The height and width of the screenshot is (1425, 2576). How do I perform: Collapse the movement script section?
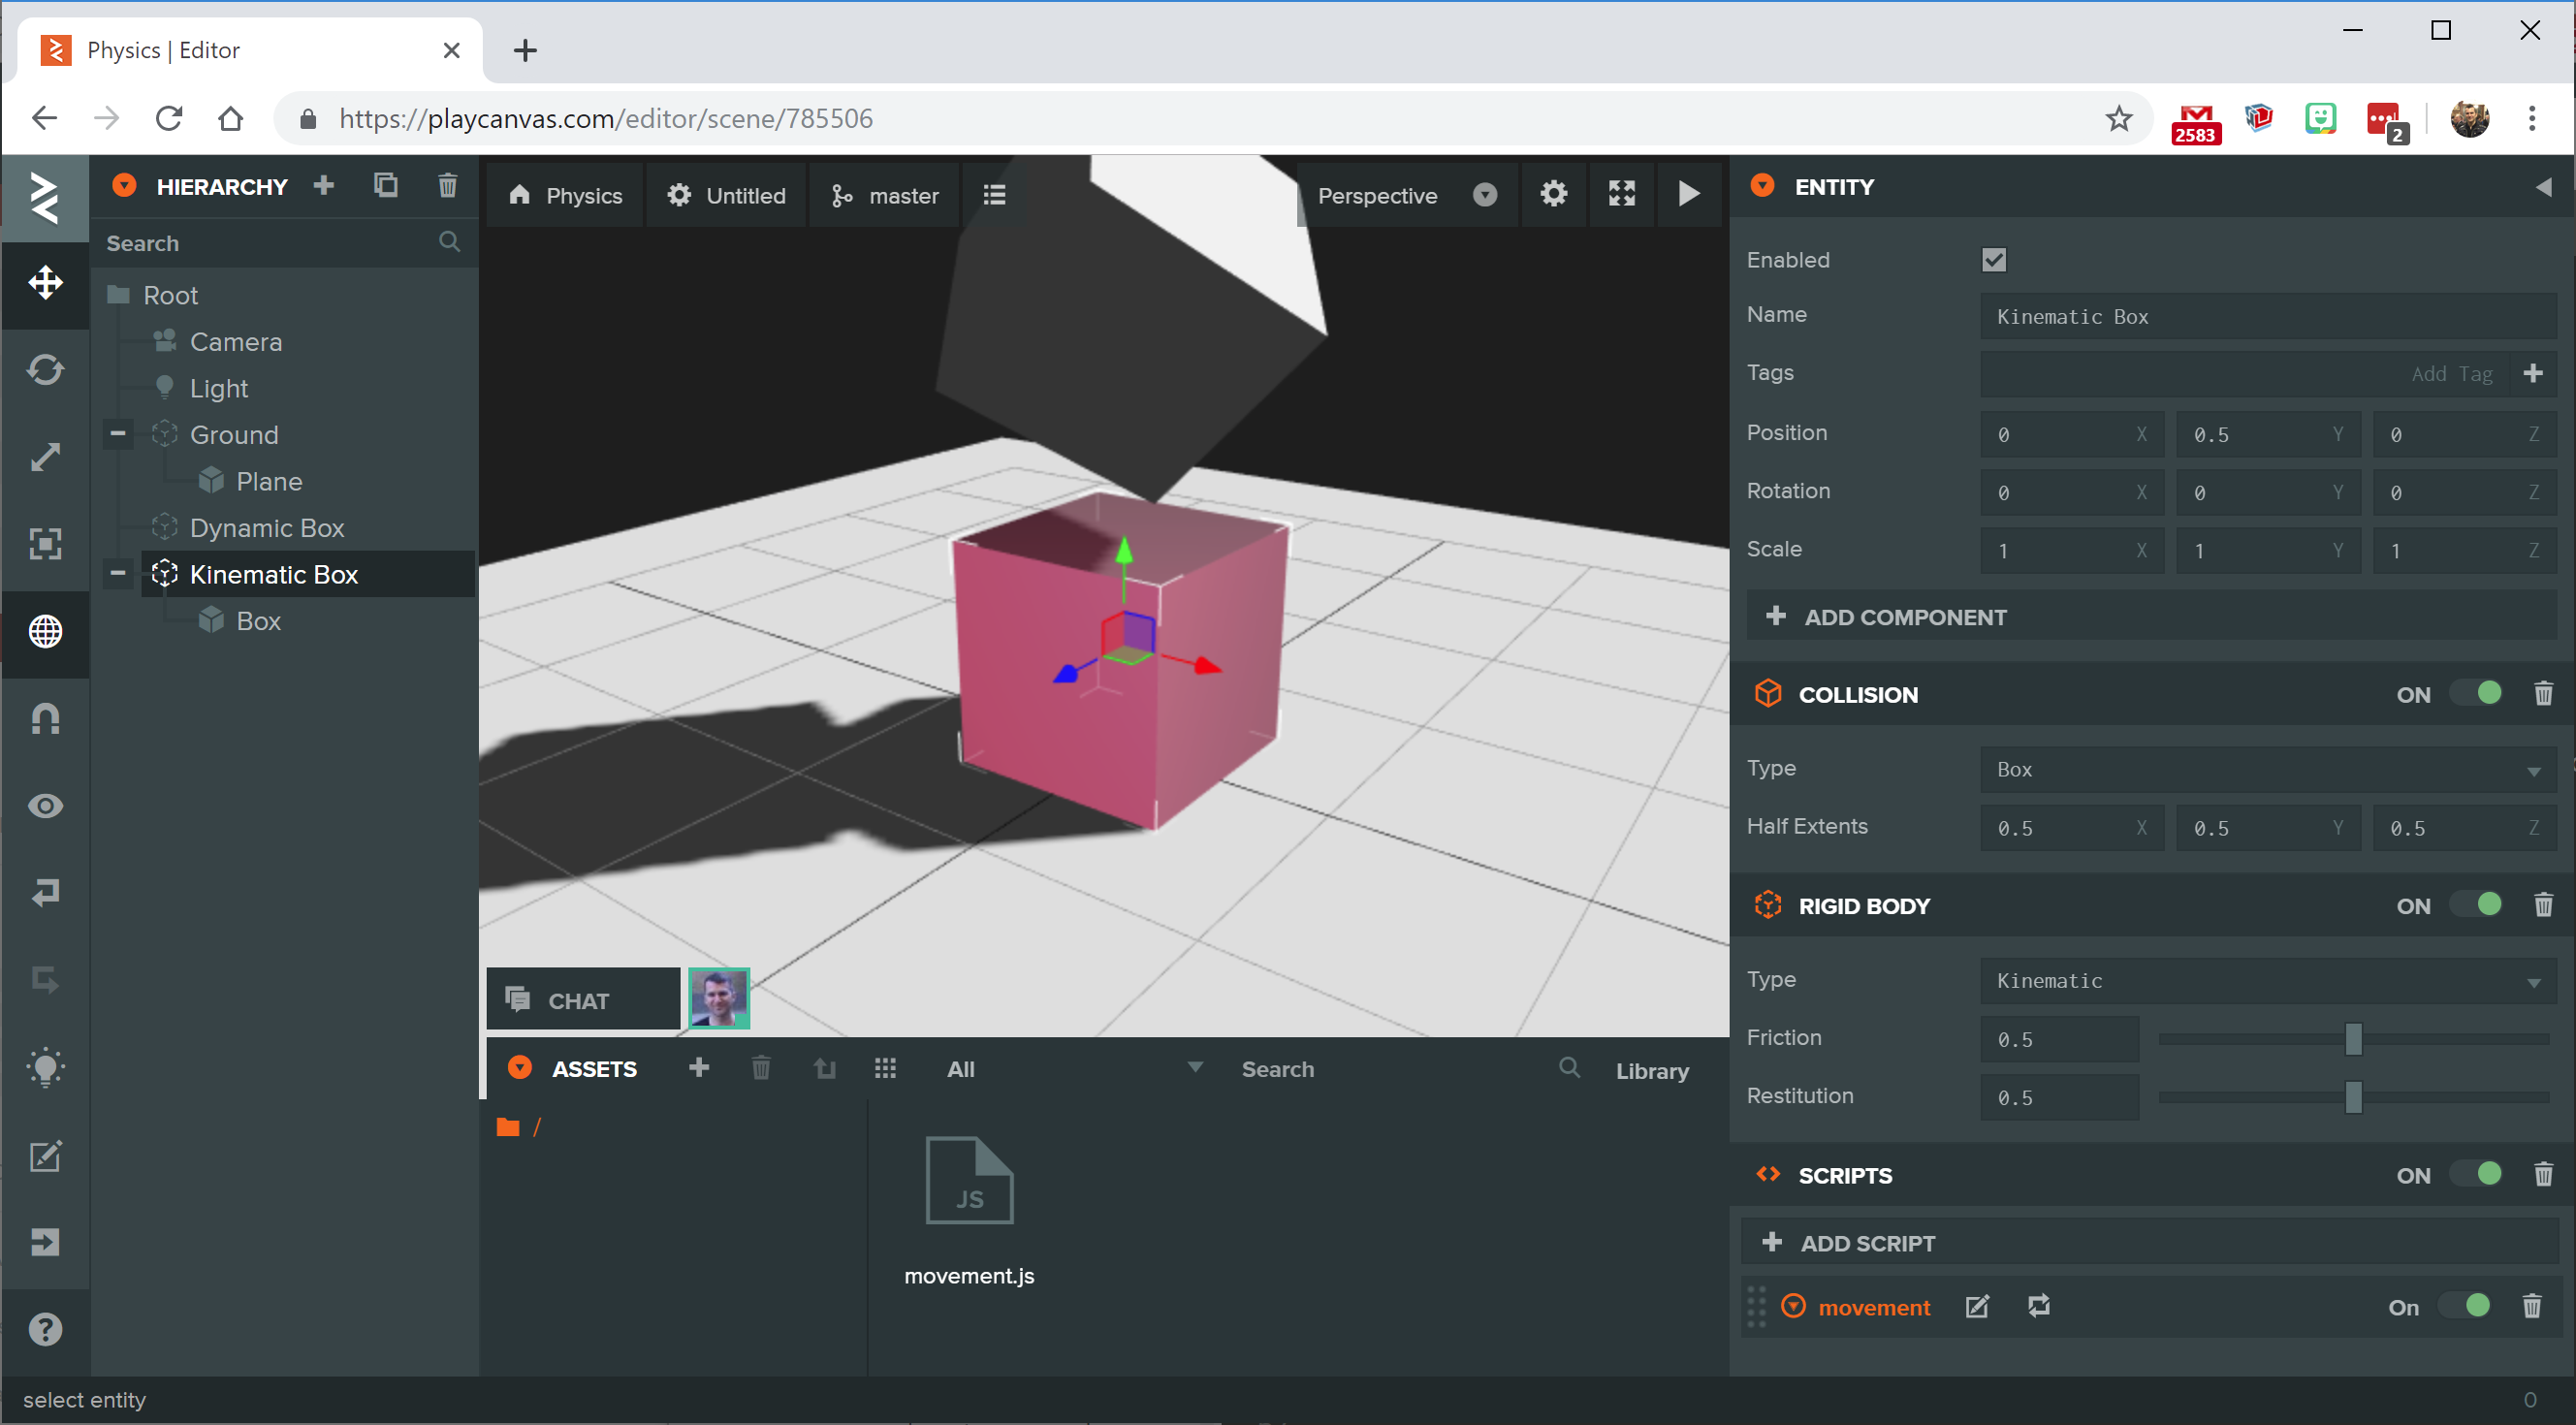[1794, 1307]
